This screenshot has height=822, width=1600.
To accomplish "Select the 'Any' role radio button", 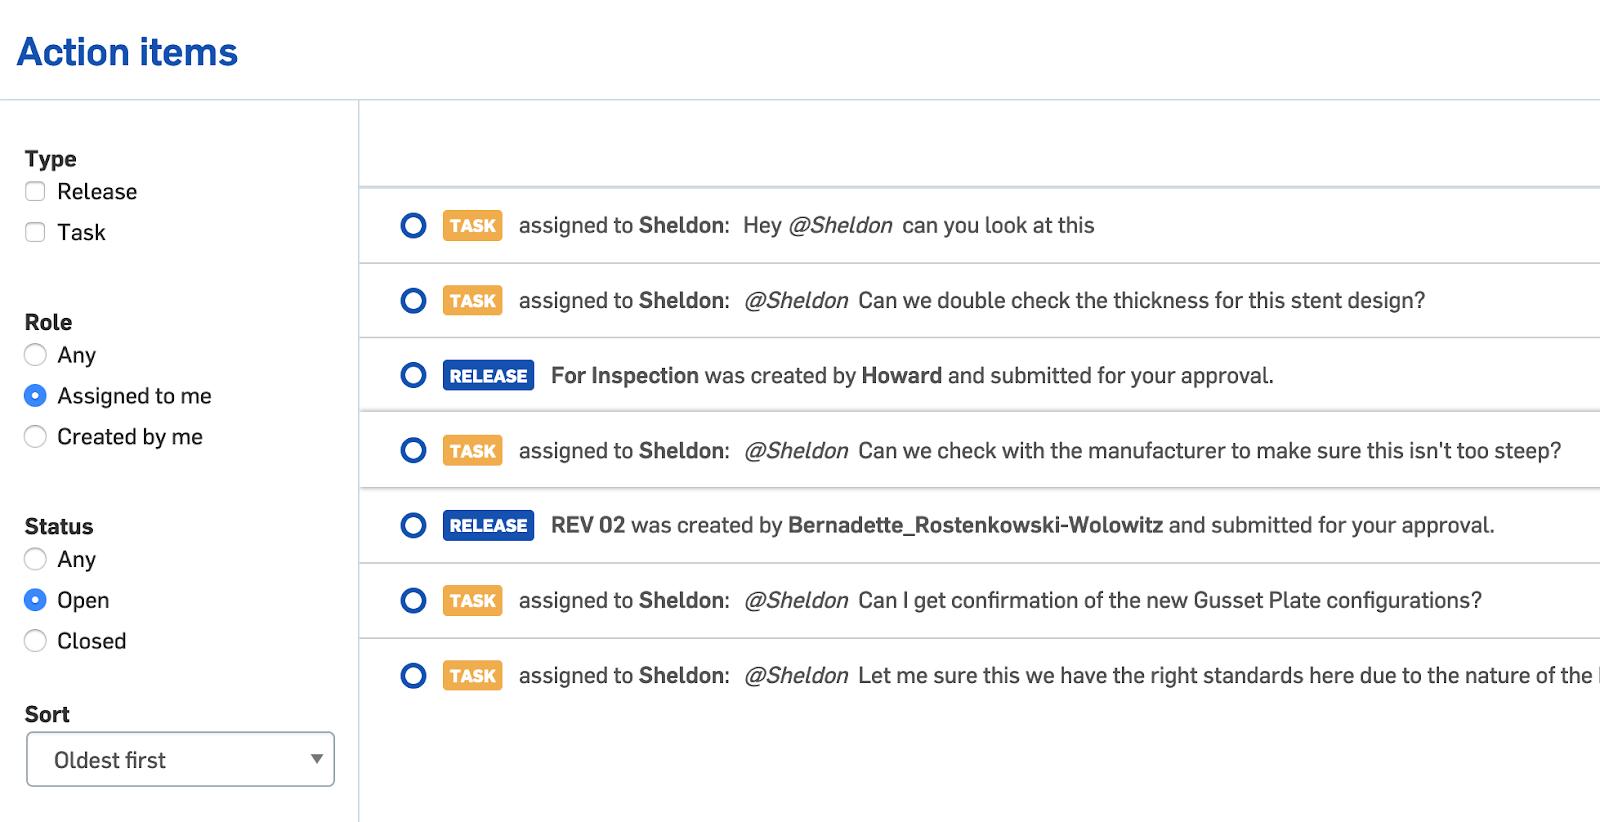I will [35, 355].
